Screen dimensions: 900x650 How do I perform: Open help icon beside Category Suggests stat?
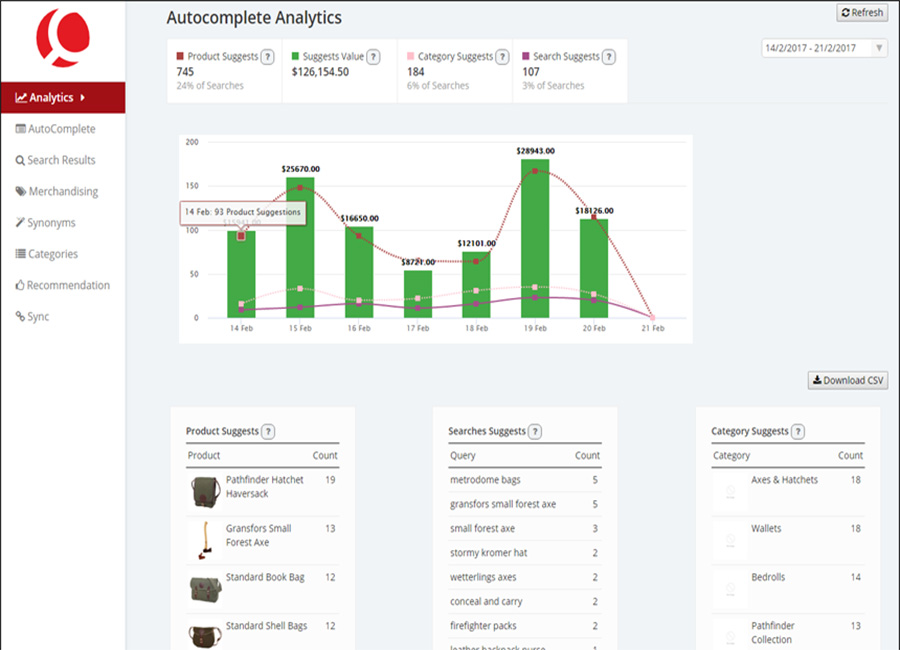click(503, 57)
